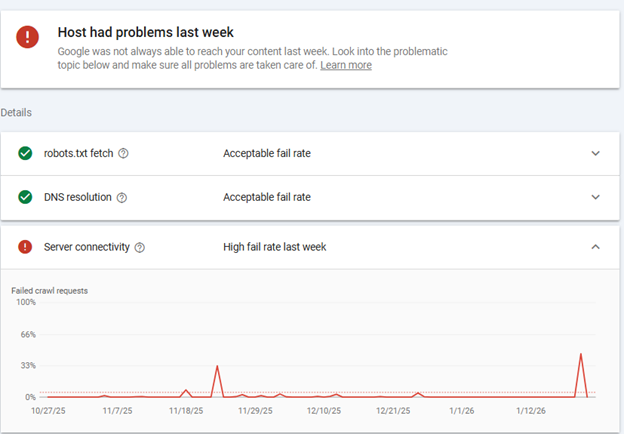Image resolution: width=624 pixels, height=434 pixels.
Task: Open the Learn more link
Action: [x=346, y=65]
